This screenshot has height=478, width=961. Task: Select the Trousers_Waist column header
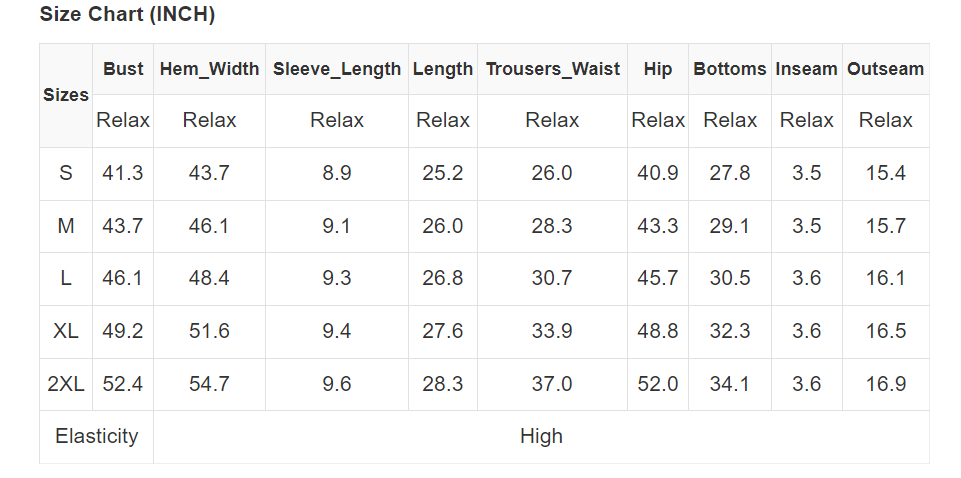pos(552,69)
